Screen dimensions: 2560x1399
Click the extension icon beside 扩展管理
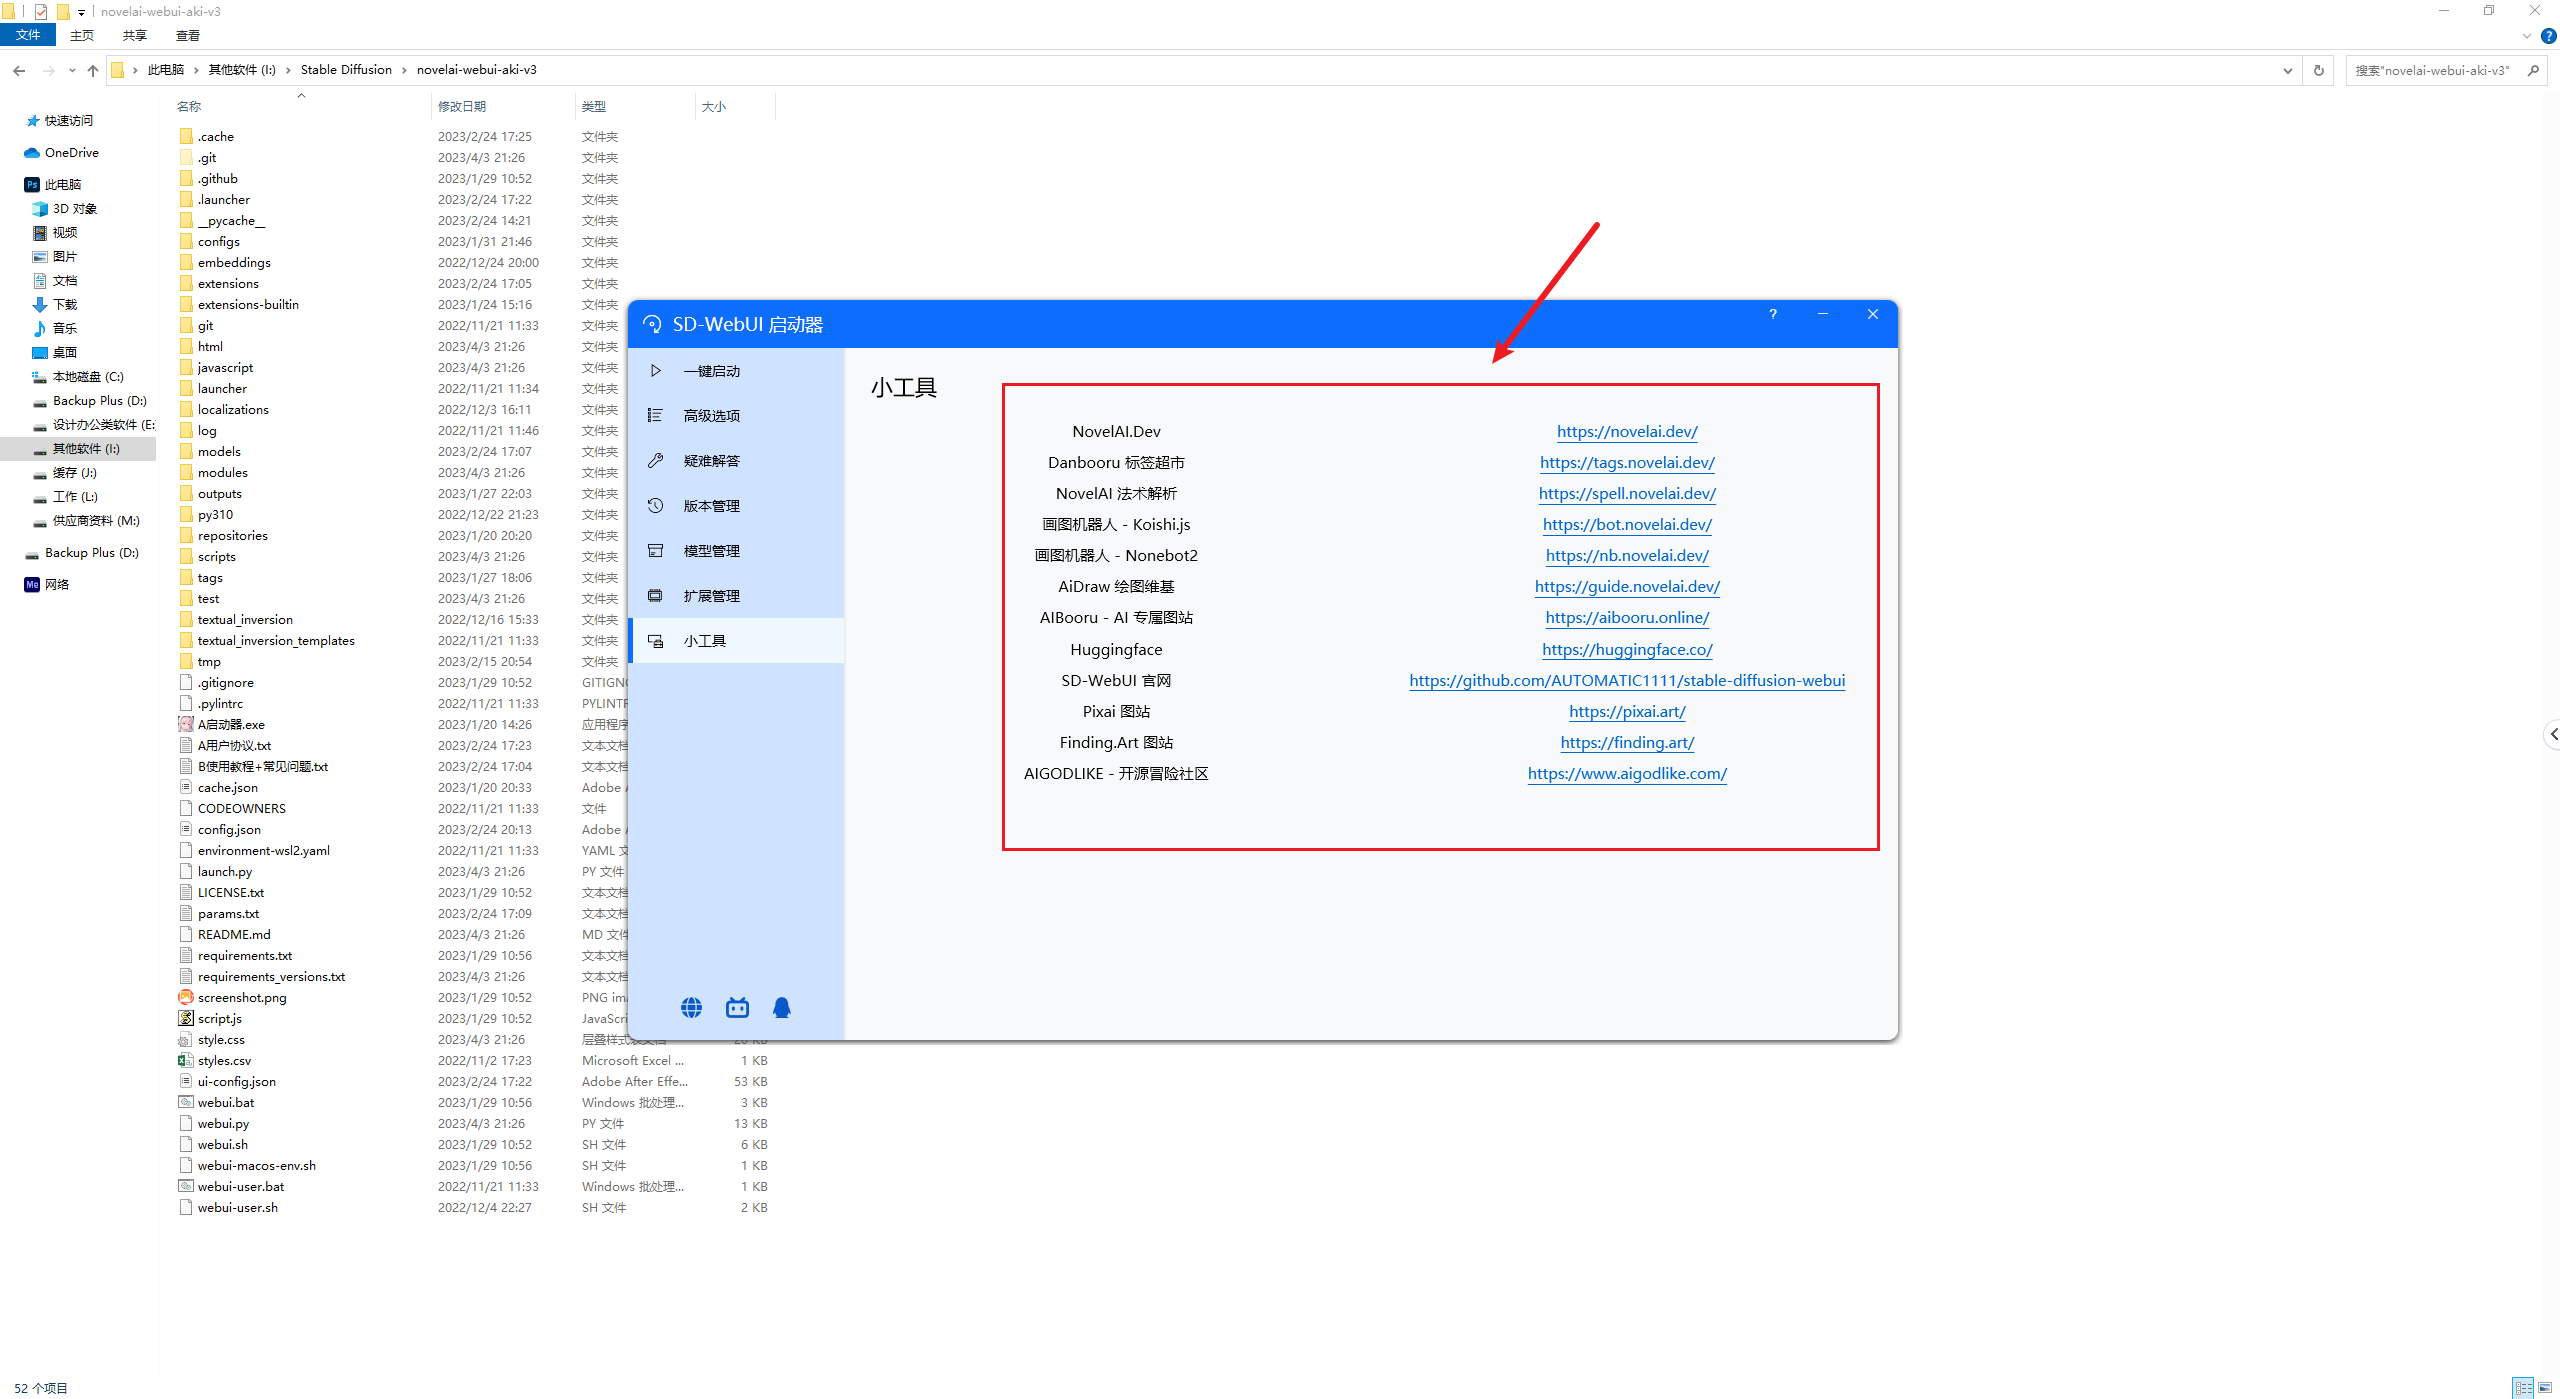click(655, 595)
